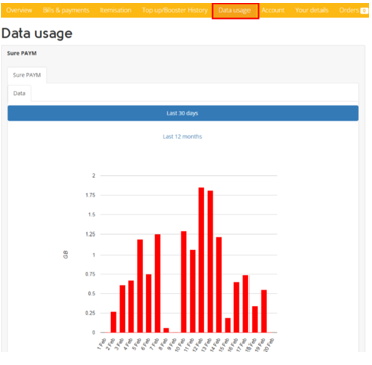Click the 2 Feb usage bar
The image size is (372, 365).
point(113,322)
